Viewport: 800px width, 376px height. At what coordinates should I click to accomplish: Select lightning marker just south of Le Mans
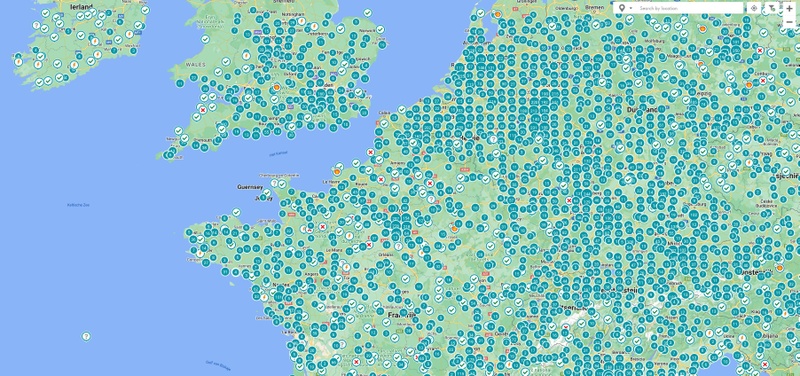click(x=346, y=267)
